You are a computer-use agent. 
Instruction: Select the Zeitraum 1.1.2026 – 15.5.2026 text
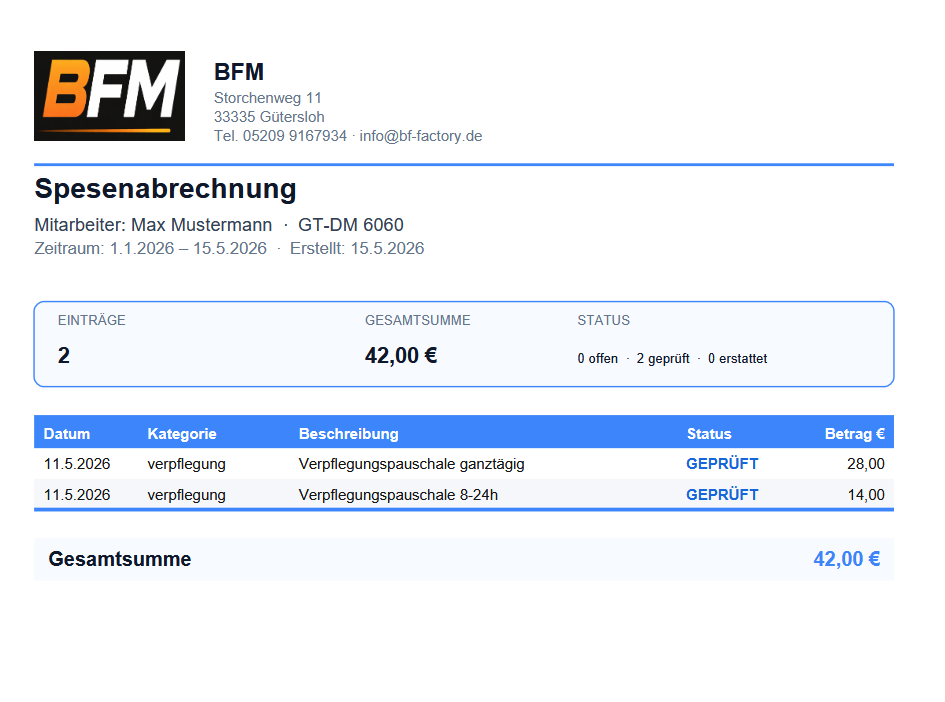point(151,248)
